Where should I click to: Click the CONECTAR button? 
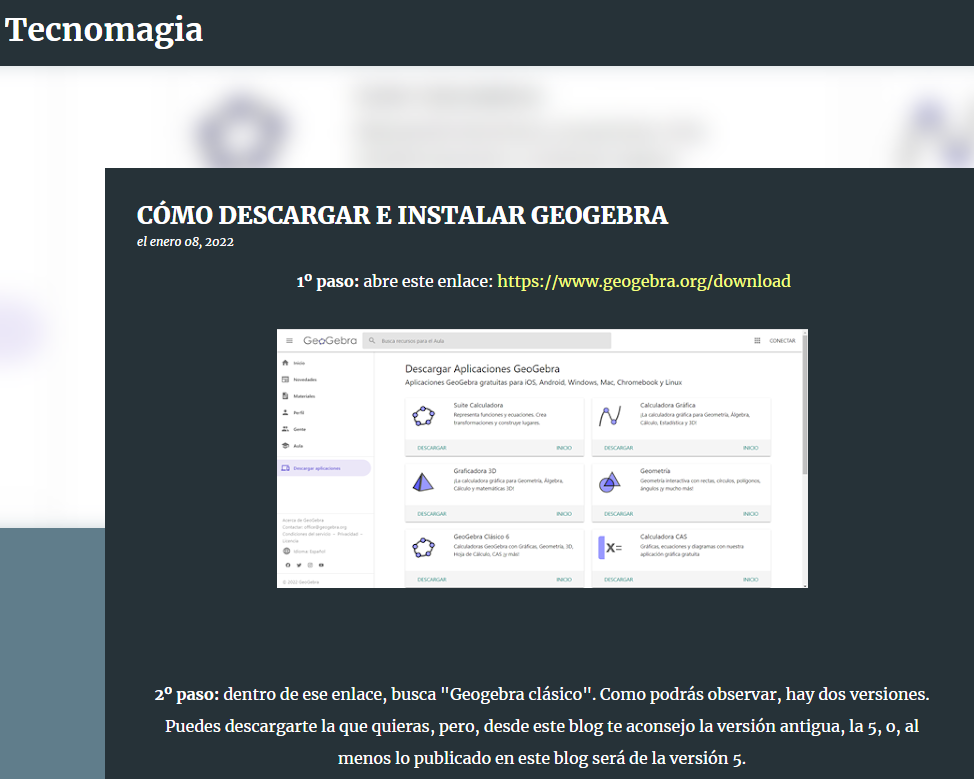click(x=782, y=341)
